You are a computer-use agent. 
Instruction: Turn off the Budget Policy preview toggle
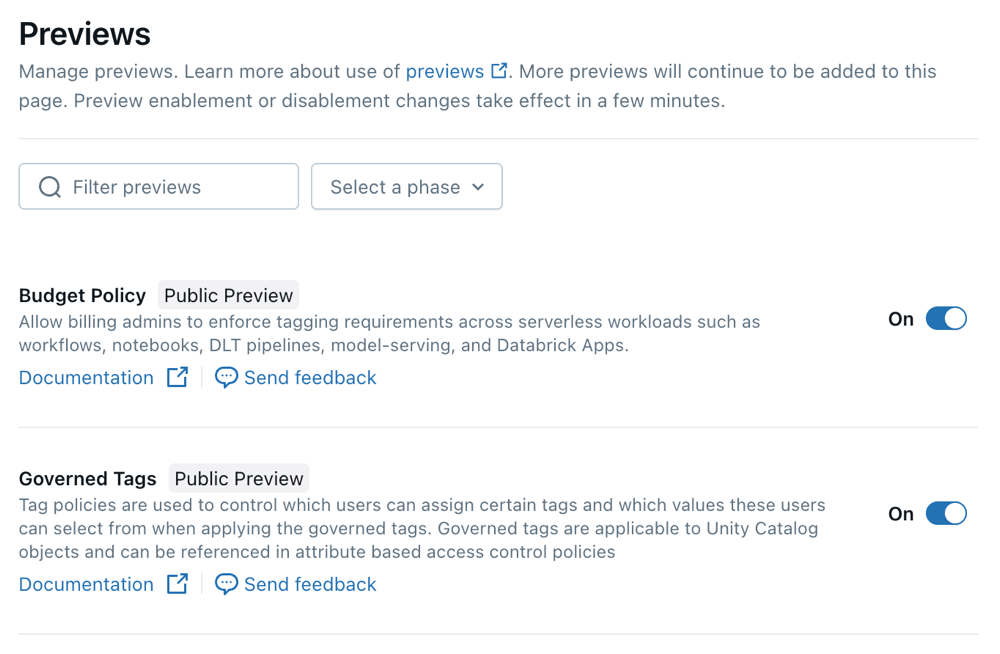[945, 319]
